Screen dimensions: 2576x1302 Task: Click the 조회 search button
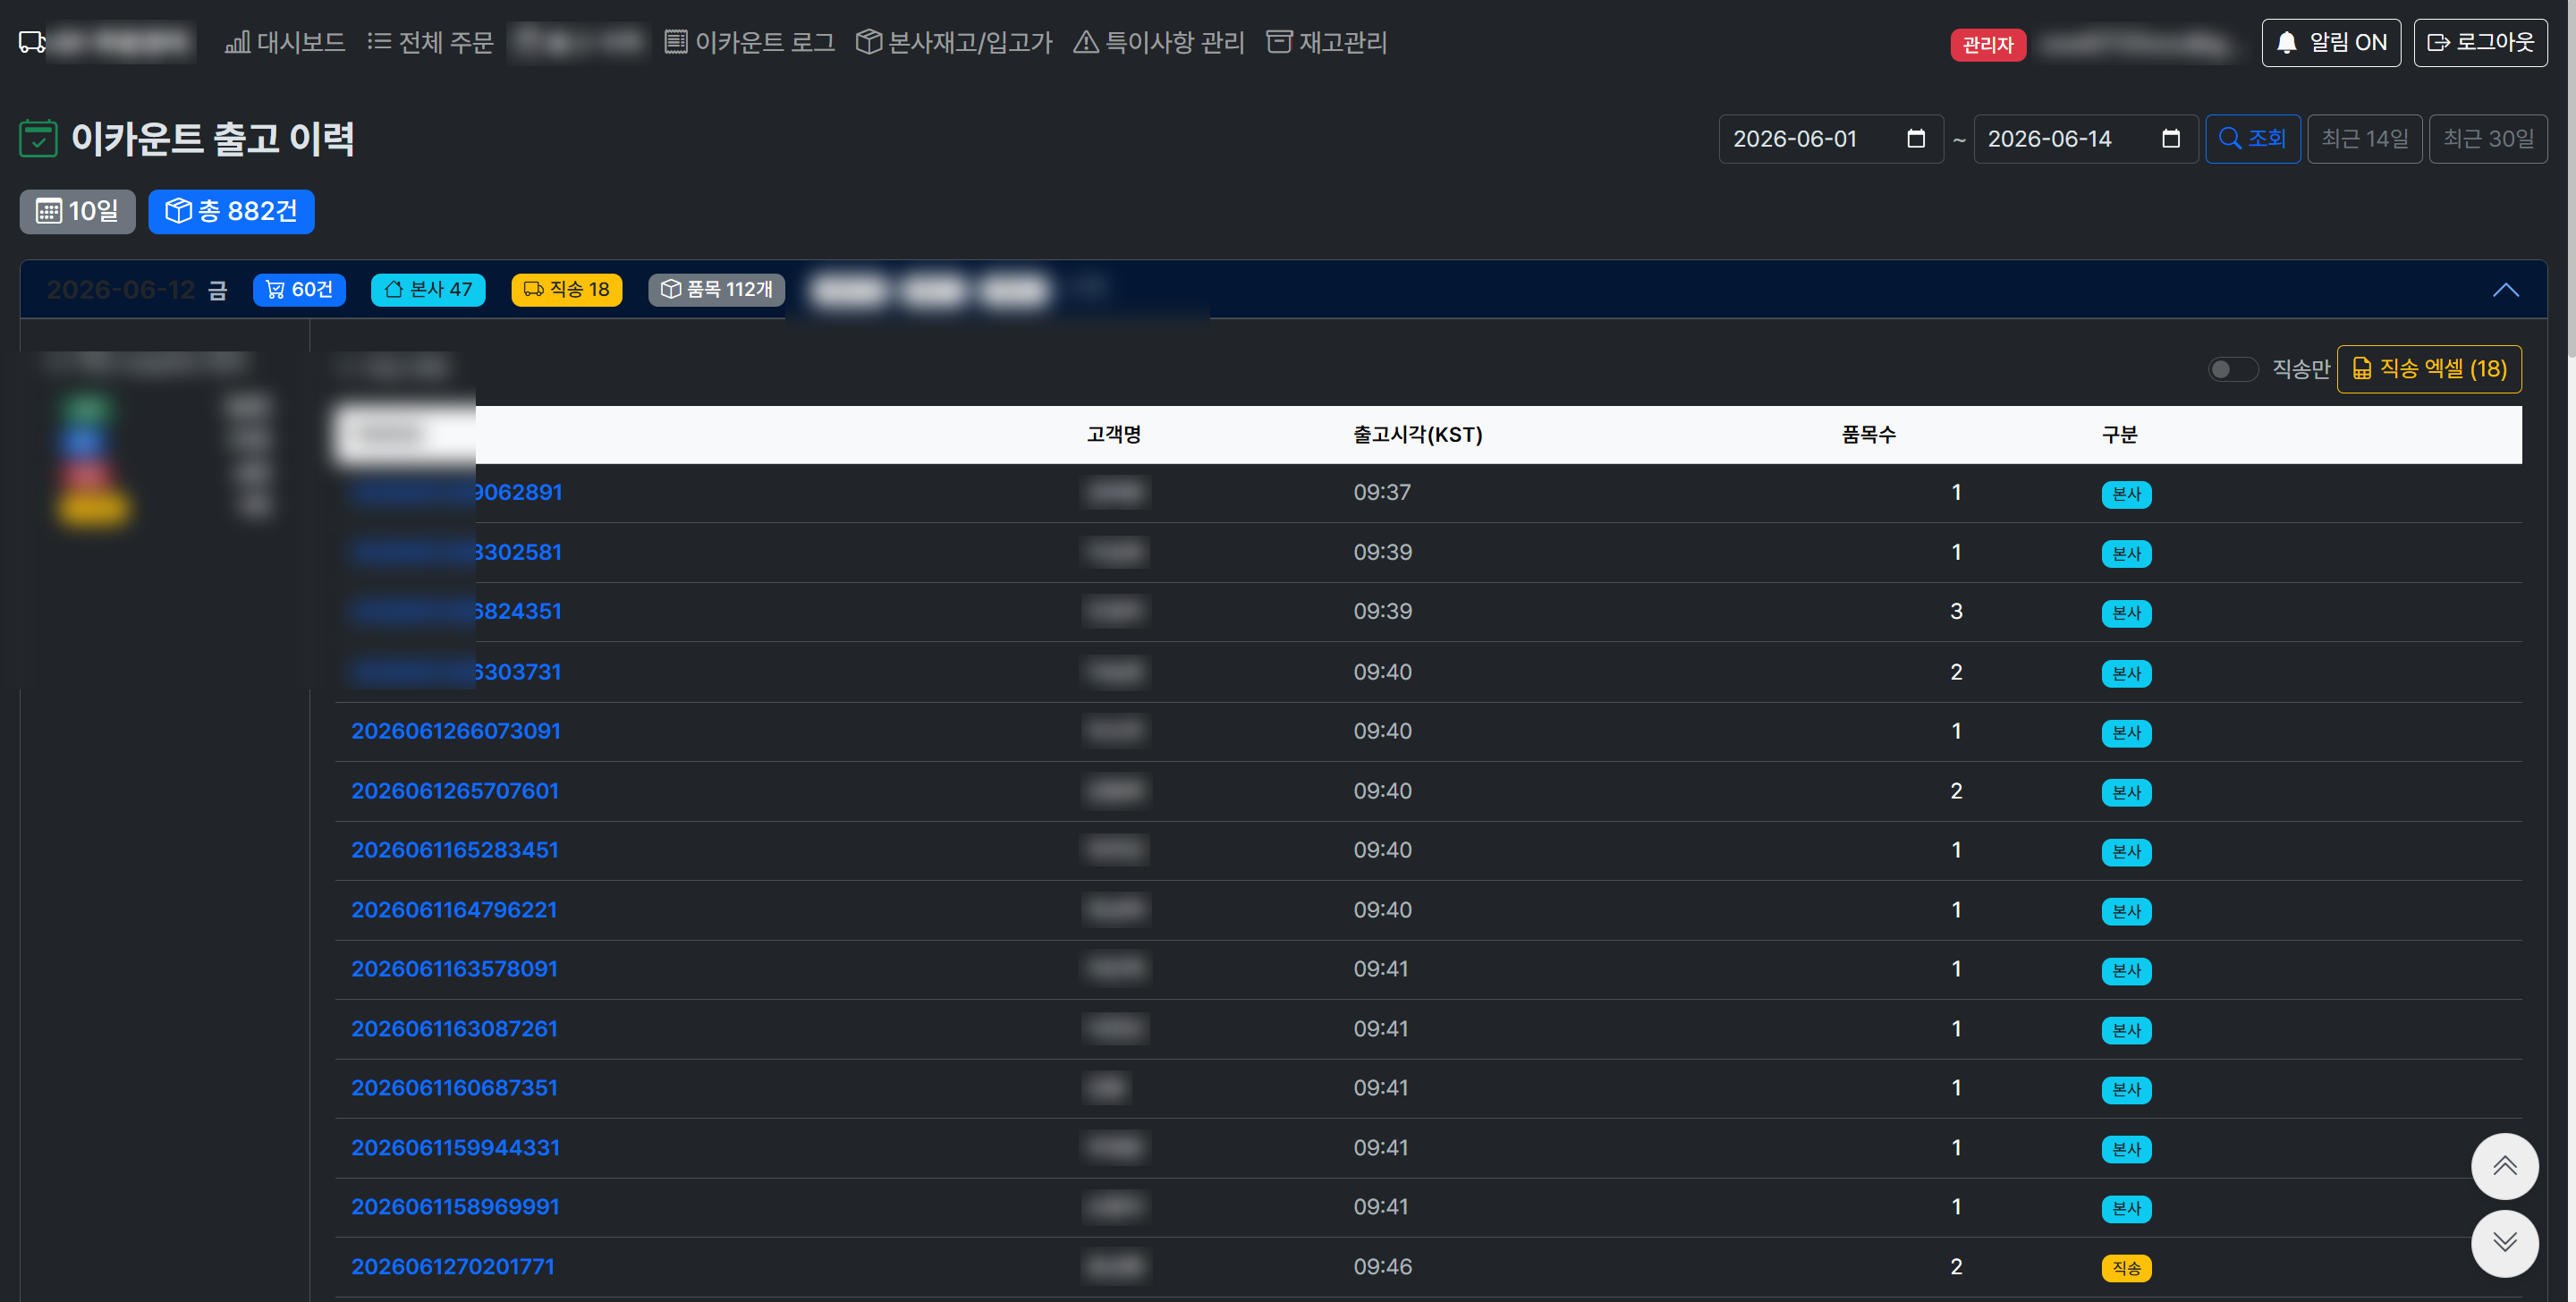coord(2252,138)
